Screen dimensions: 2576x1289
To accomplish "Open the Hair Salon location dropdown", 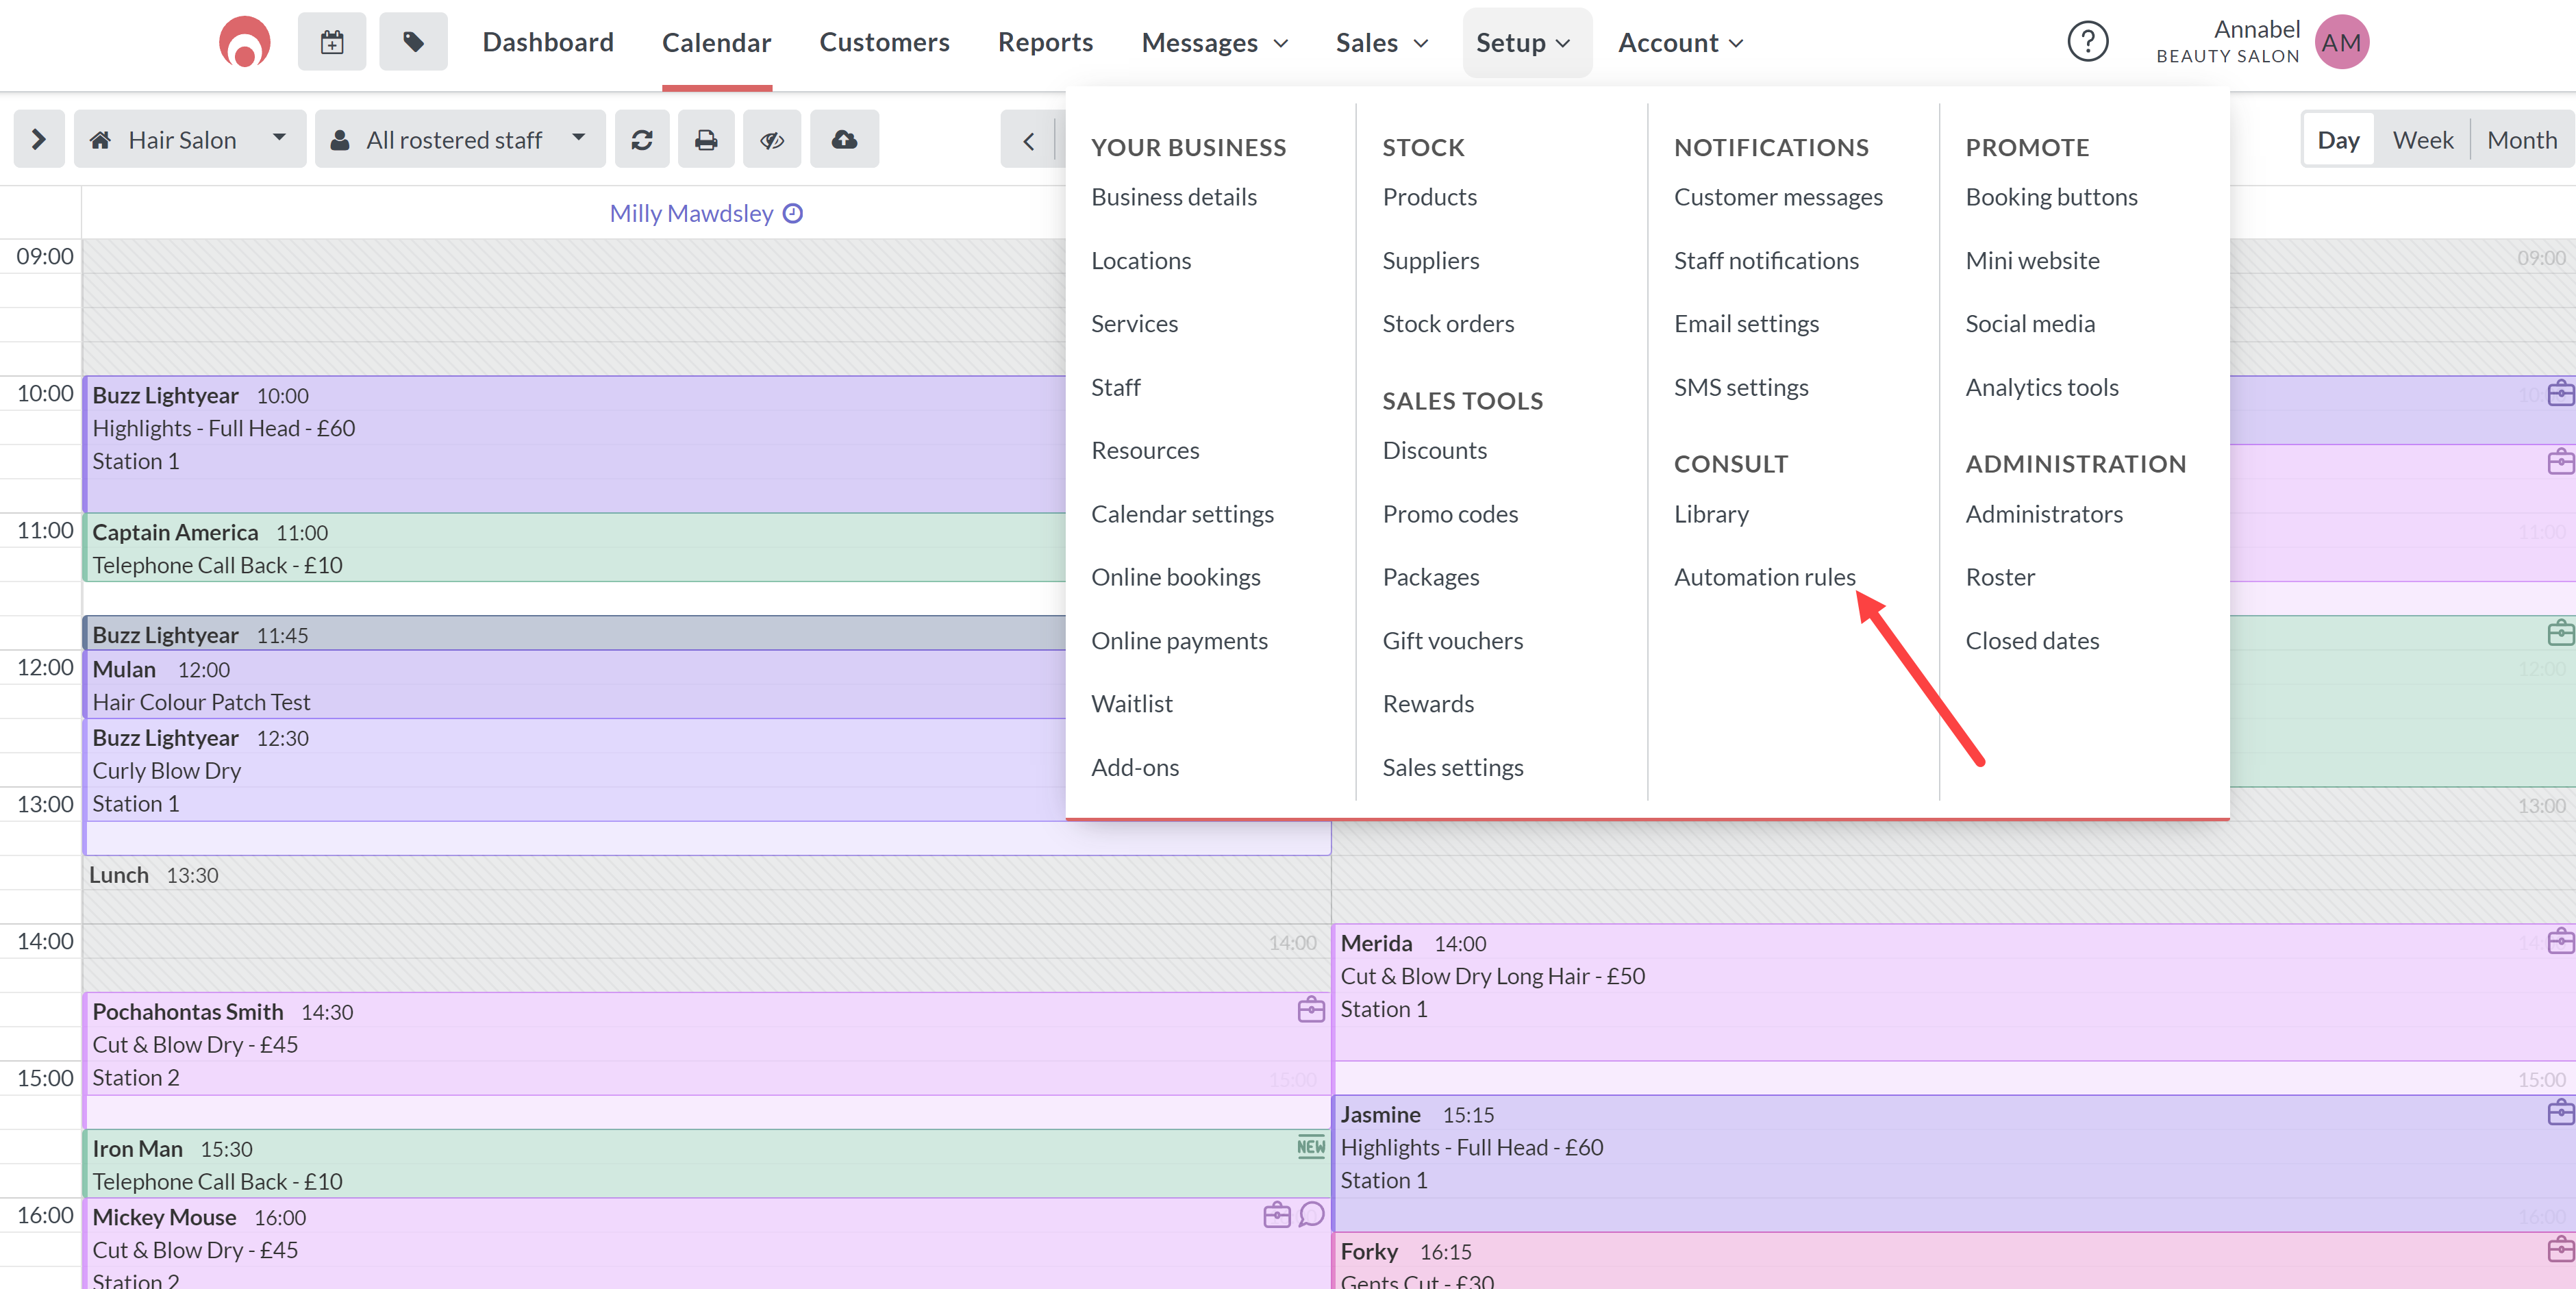I will pyautogui.click(x=190, y=139).
